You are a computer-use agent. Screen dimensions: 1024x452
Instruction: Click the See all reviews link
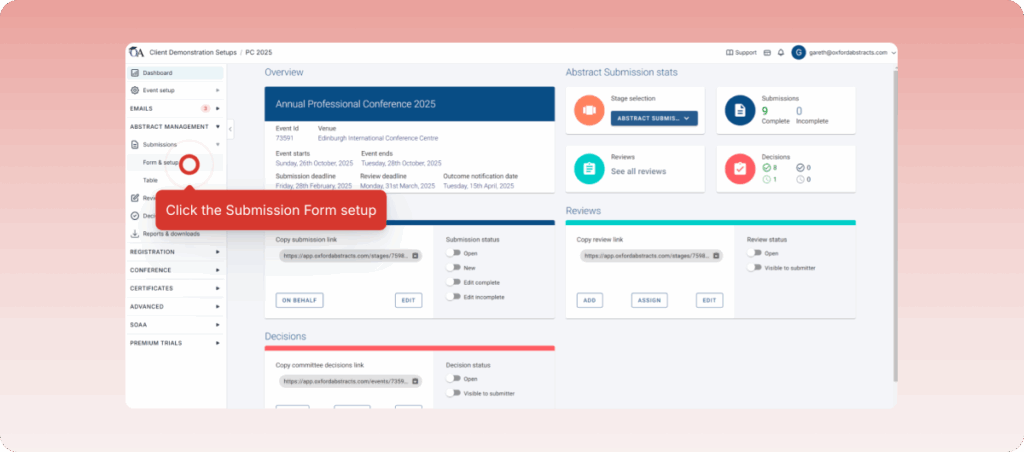click(638, 171)
